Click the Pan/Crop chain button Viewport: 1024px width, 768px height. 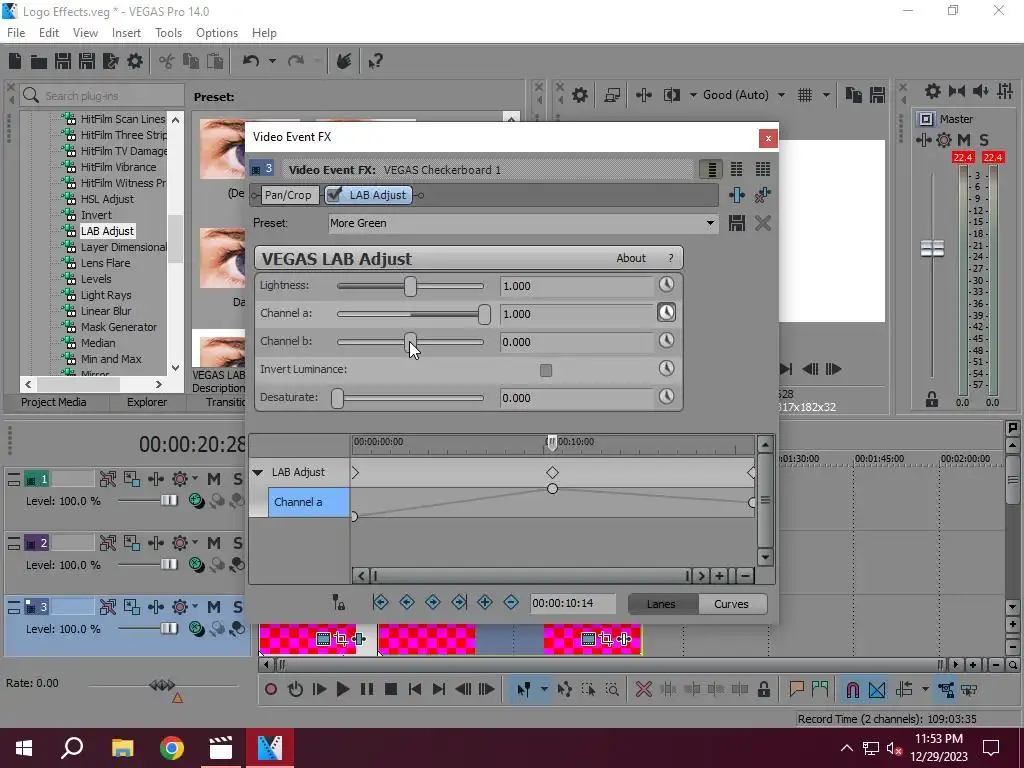click(288, 195)
